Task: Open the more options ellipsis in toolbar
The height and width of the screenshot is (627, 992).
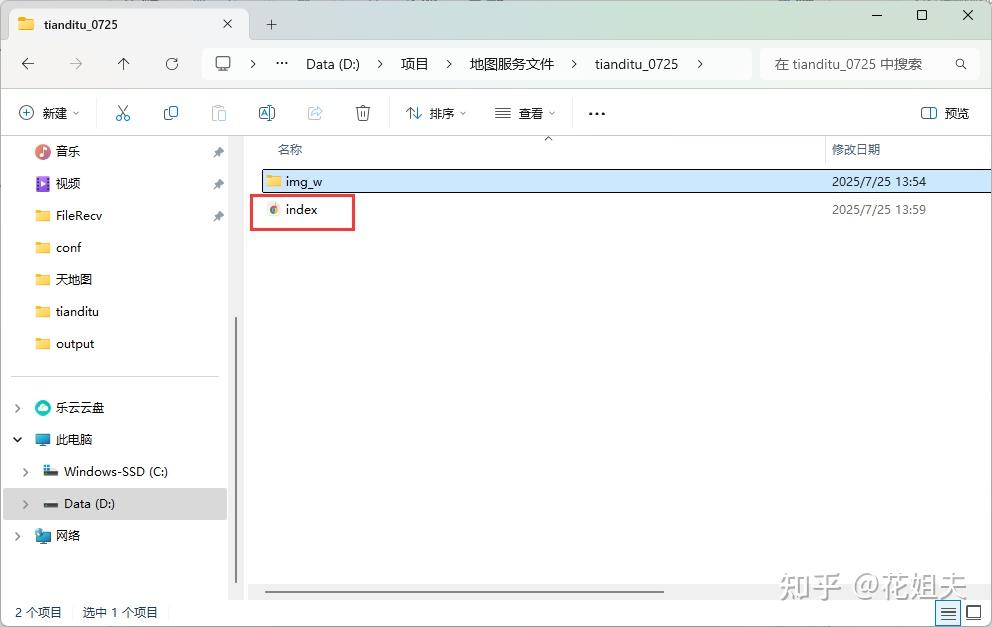Action: click(597, 114)
